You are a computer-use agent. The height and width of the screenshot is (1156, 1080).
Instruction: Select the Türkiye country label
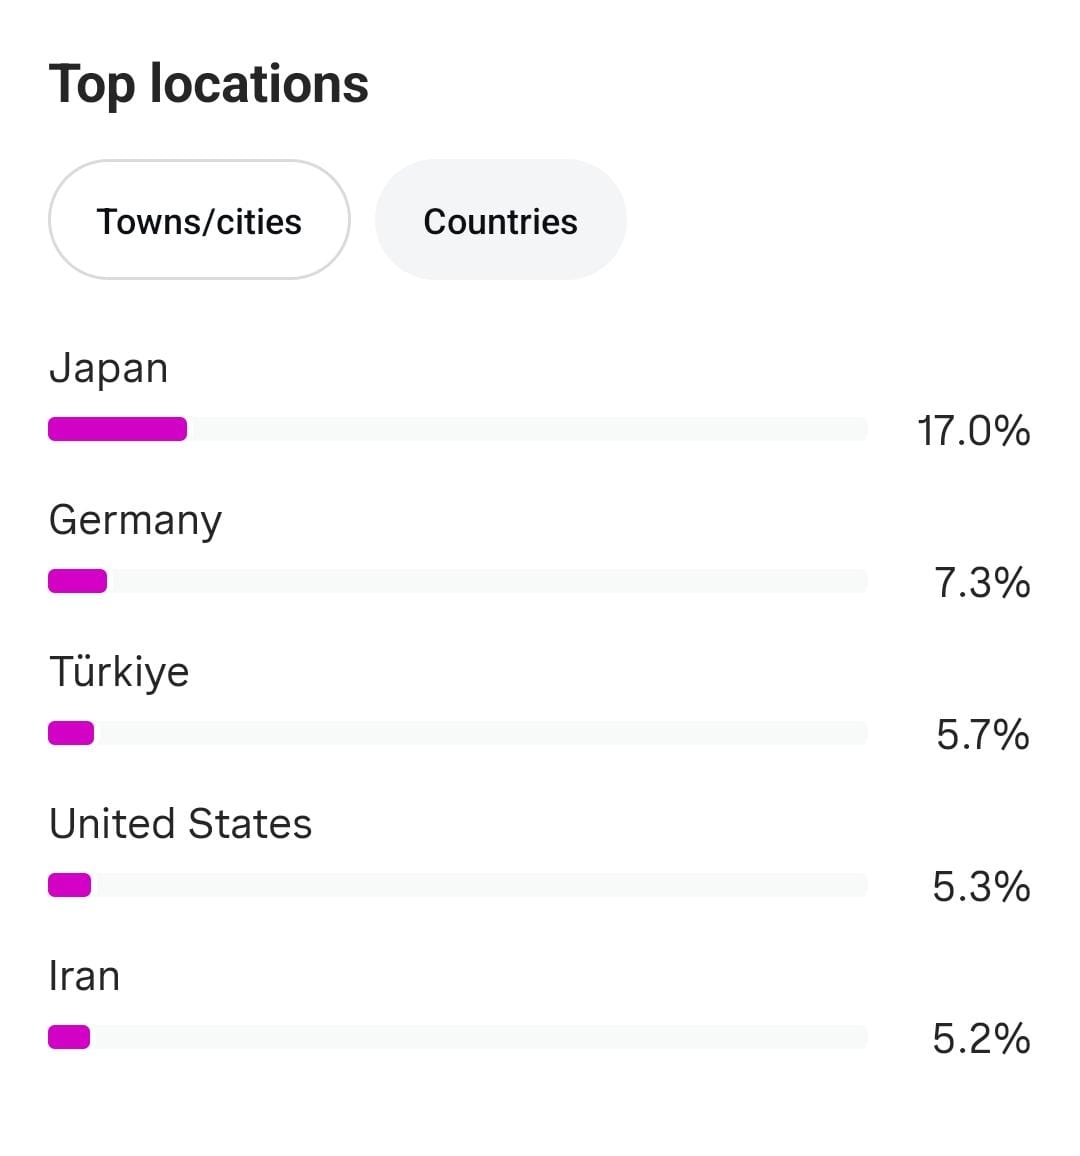pyautogui.click(x=119, y=672)
